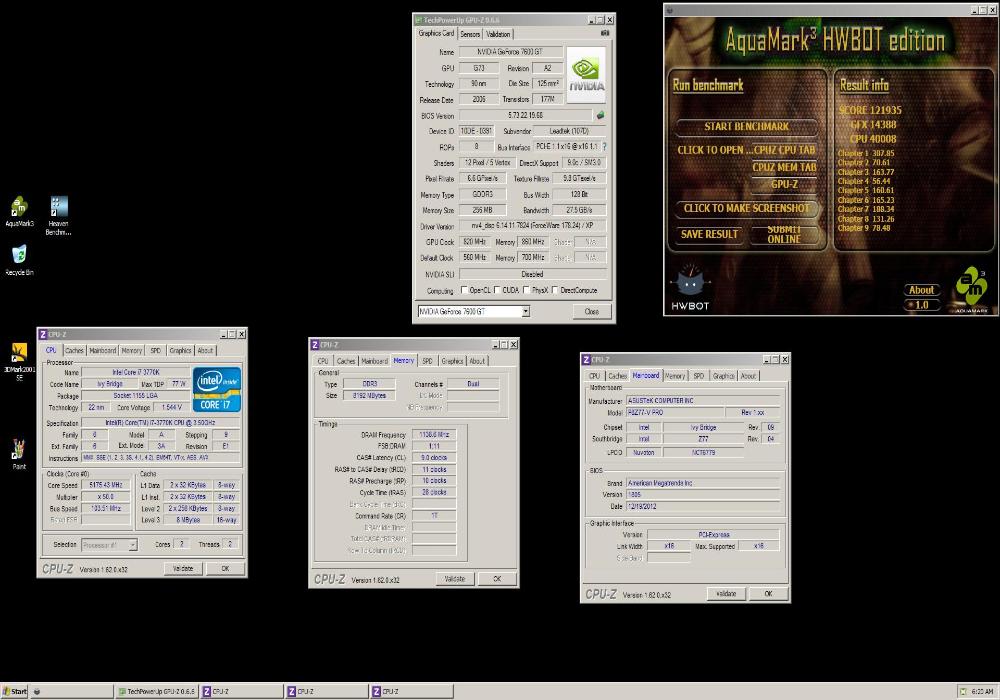Enable the OpenCL checkbox in GPU-Z
Screen dimensions: 1000x700
coord(464,290)
